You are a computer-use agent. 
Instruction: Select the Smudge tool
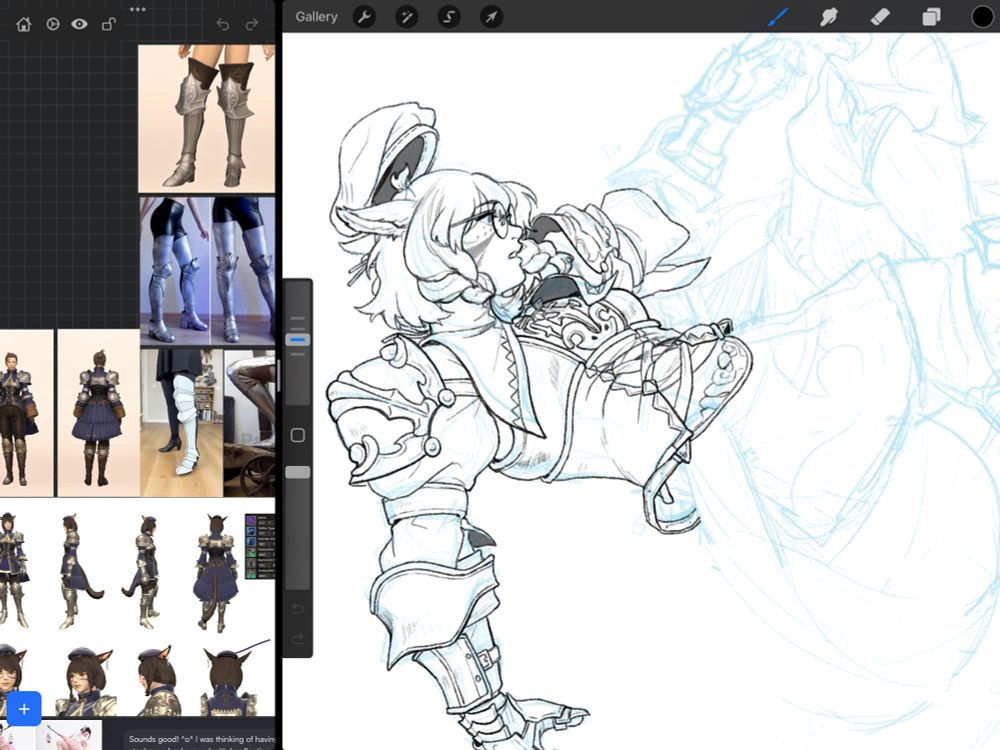pos(828,17)
